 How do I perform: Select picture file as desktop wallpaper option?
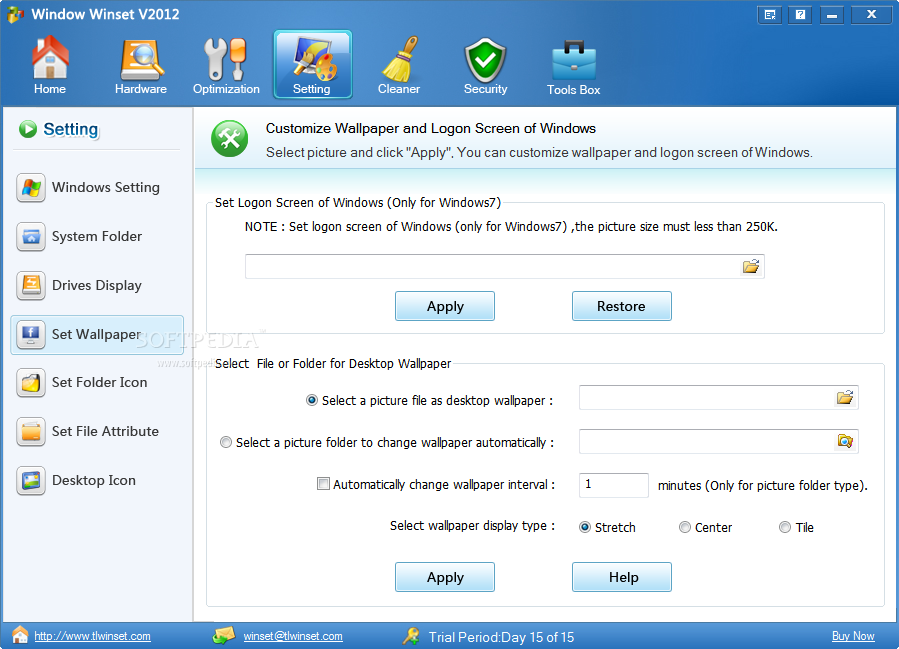312,400
